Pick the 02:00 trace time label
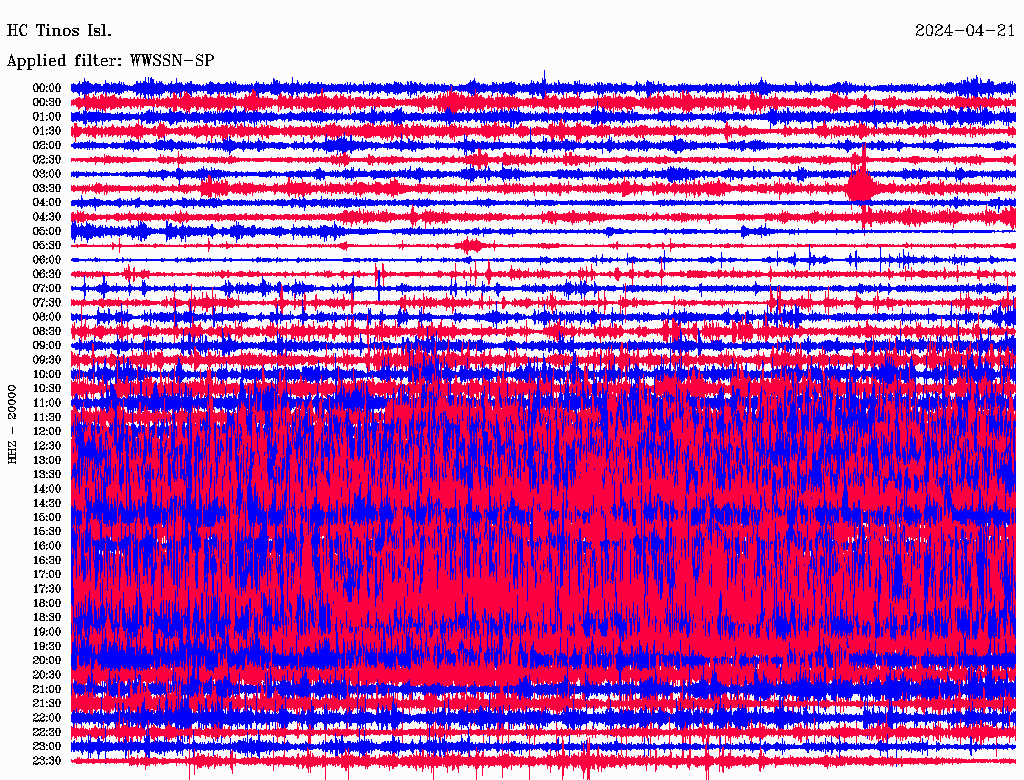The width and height of the screenshot is (1024, 780). [x=47, y=145]
